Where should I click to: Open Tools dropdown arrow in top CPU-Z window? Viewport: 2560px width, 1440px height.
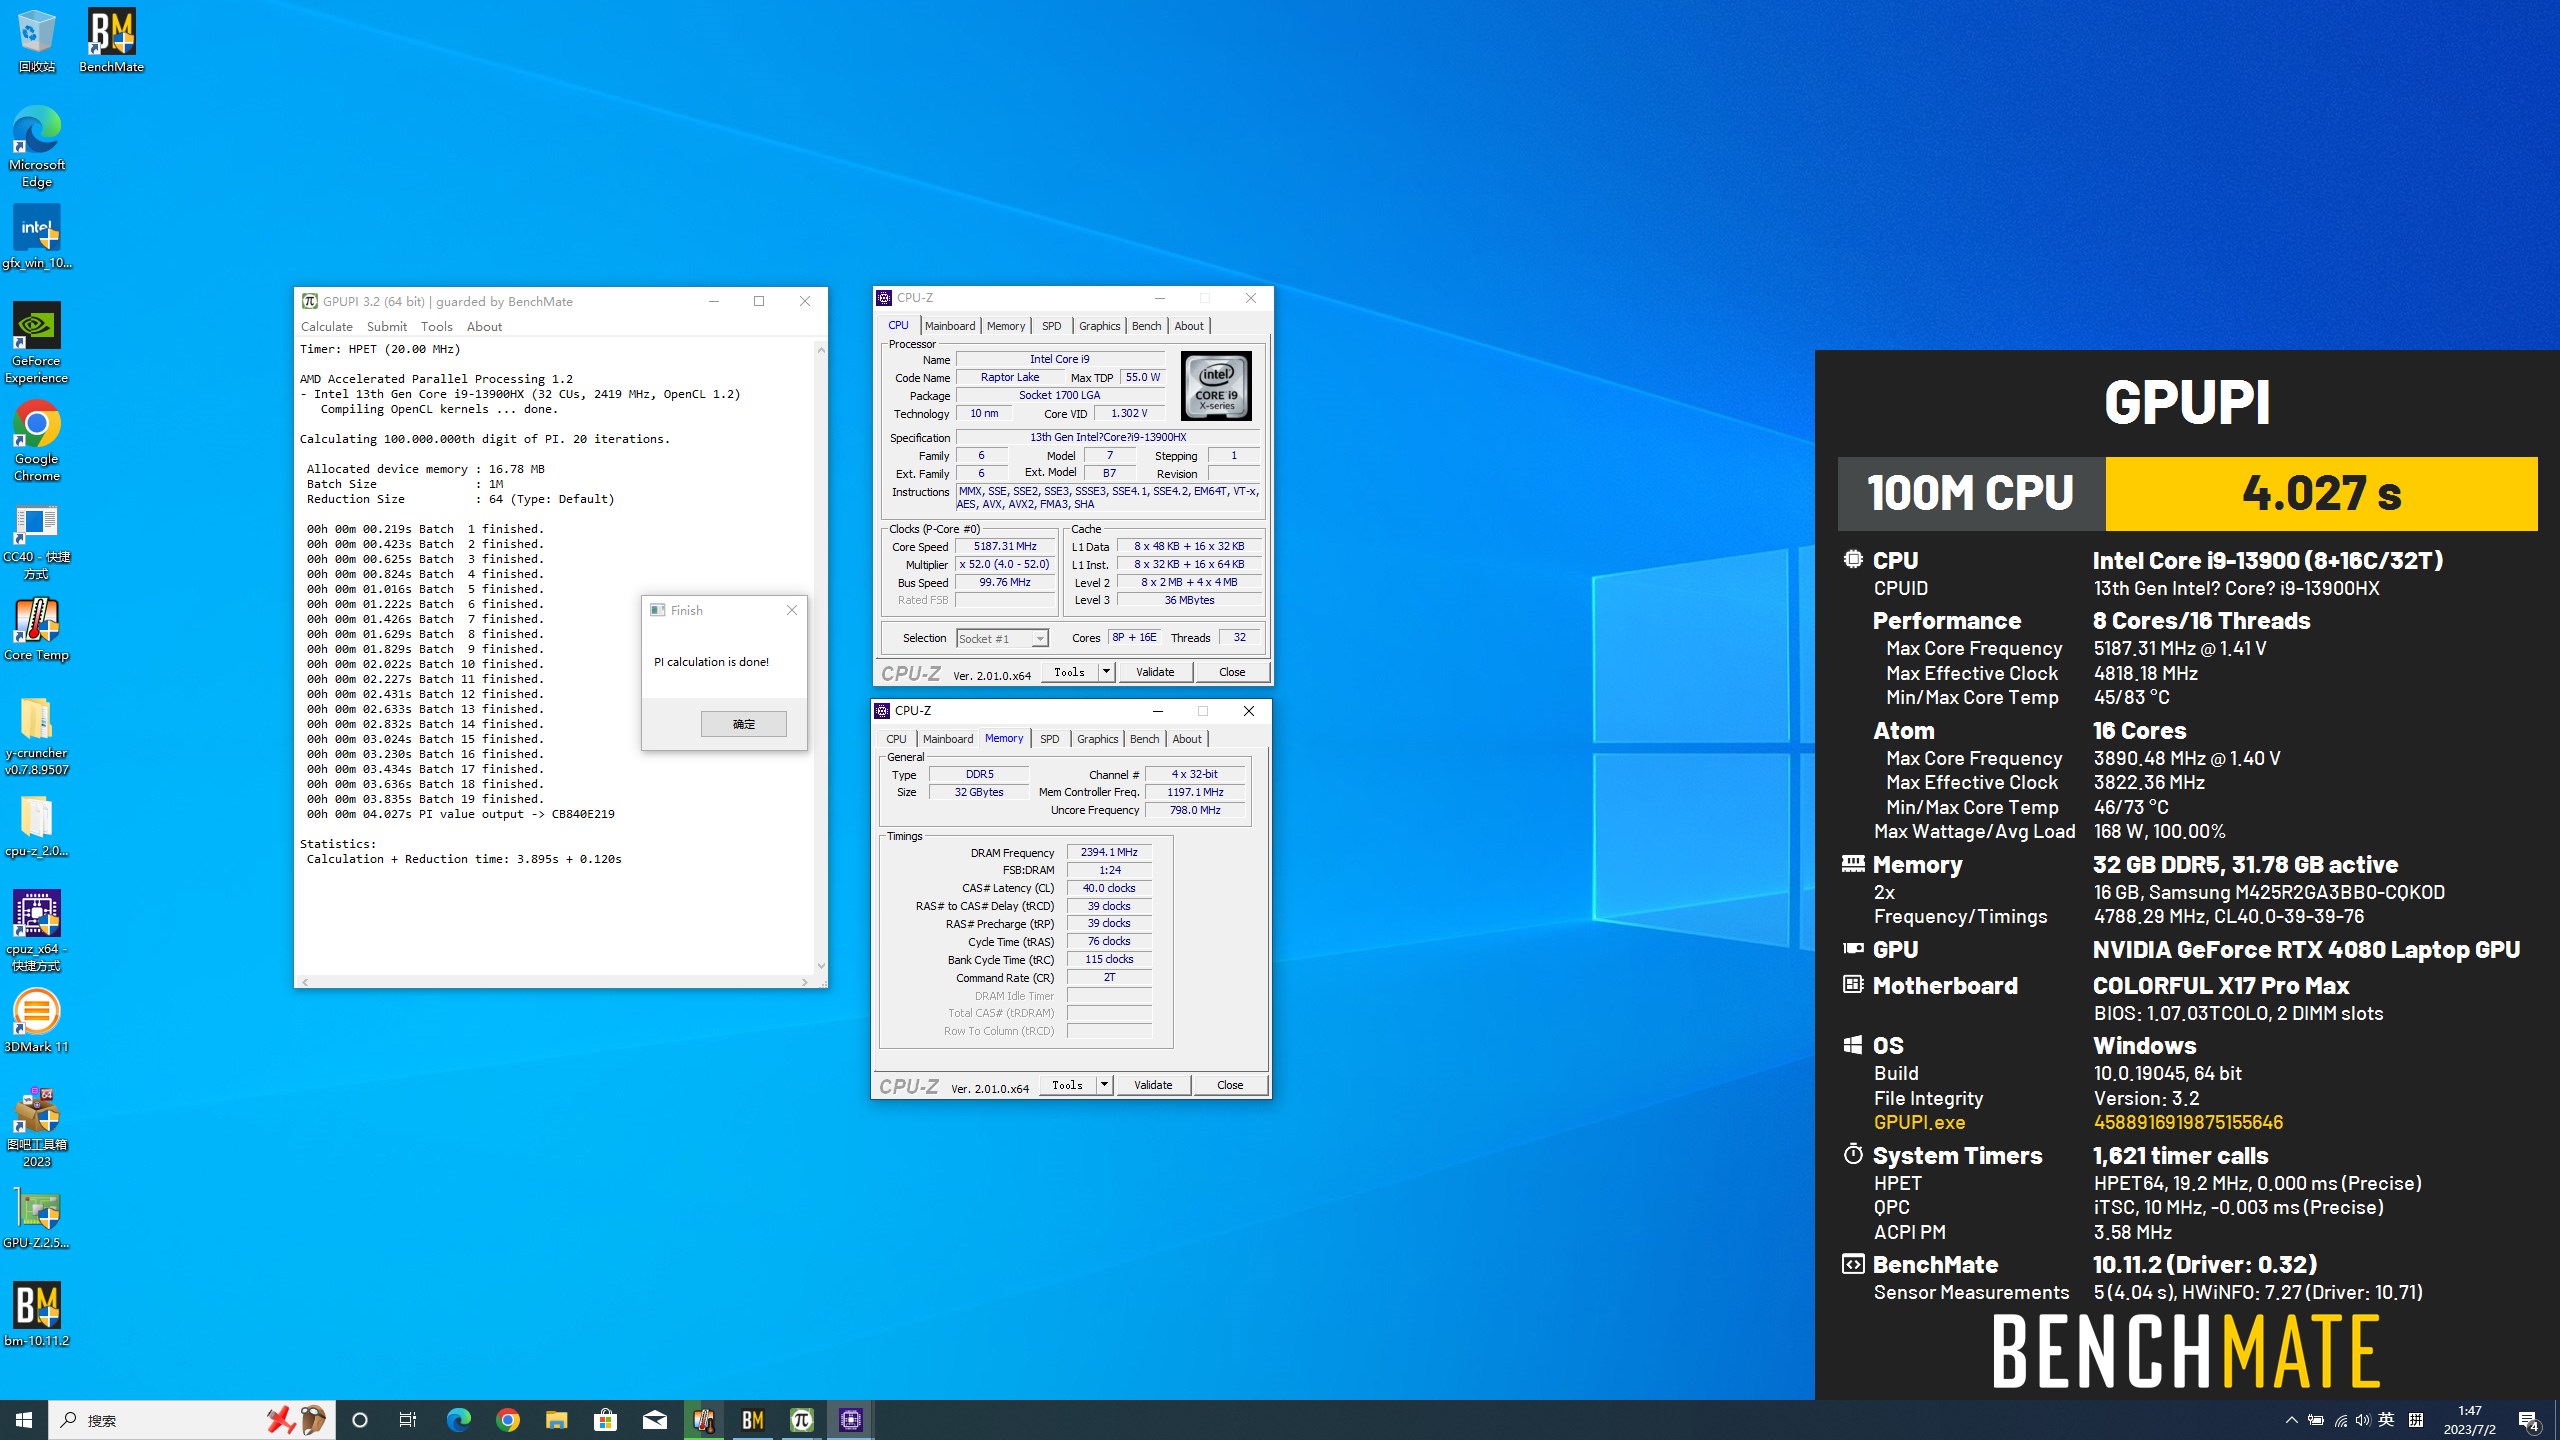coord(1106,672)
